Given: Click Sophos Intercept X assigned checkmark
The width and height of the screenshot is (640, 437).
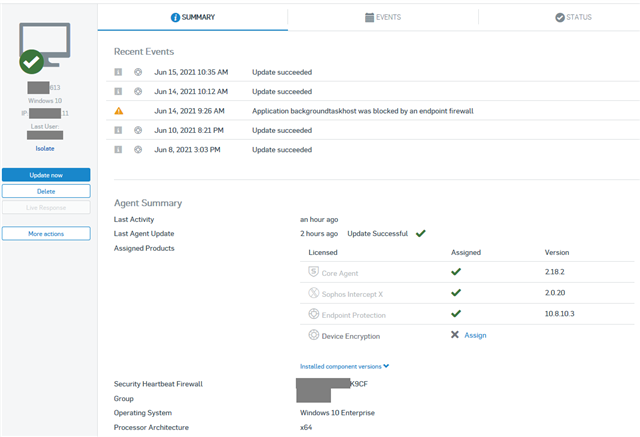Looking at the screenshot, I should tap(456, 293).
